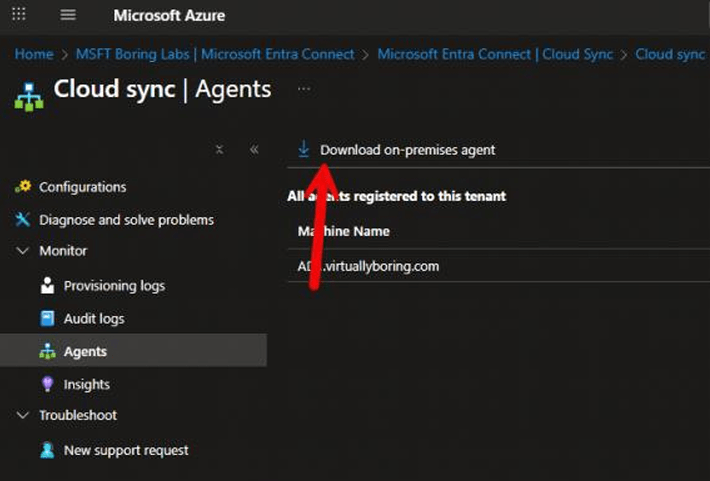Open Provisioning logs page
Screen dimensions: 710x481
114,286
